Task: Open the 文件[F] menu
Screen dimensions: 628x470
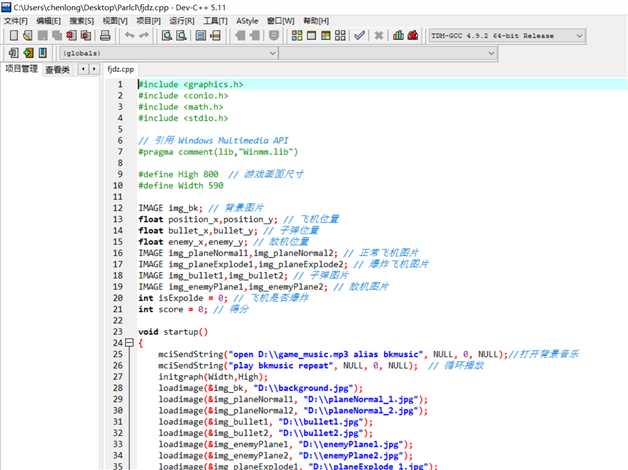Action: pyautogui.click(x=16, y=21)
